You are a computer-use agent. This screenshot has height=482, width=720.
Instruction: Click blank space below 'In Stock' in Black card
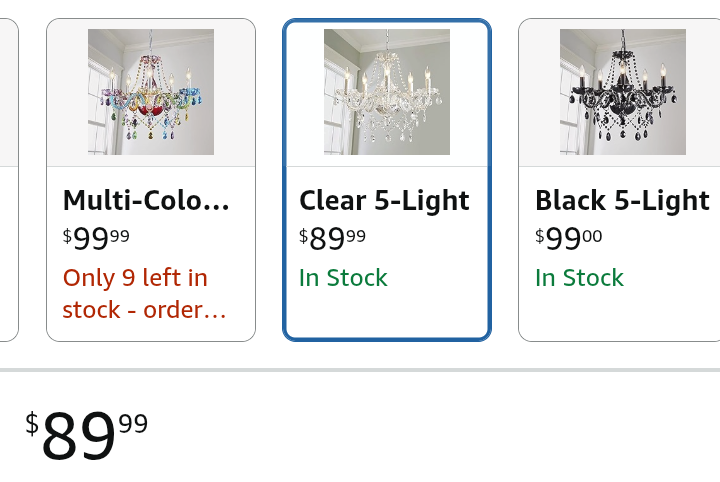point(620,316)
